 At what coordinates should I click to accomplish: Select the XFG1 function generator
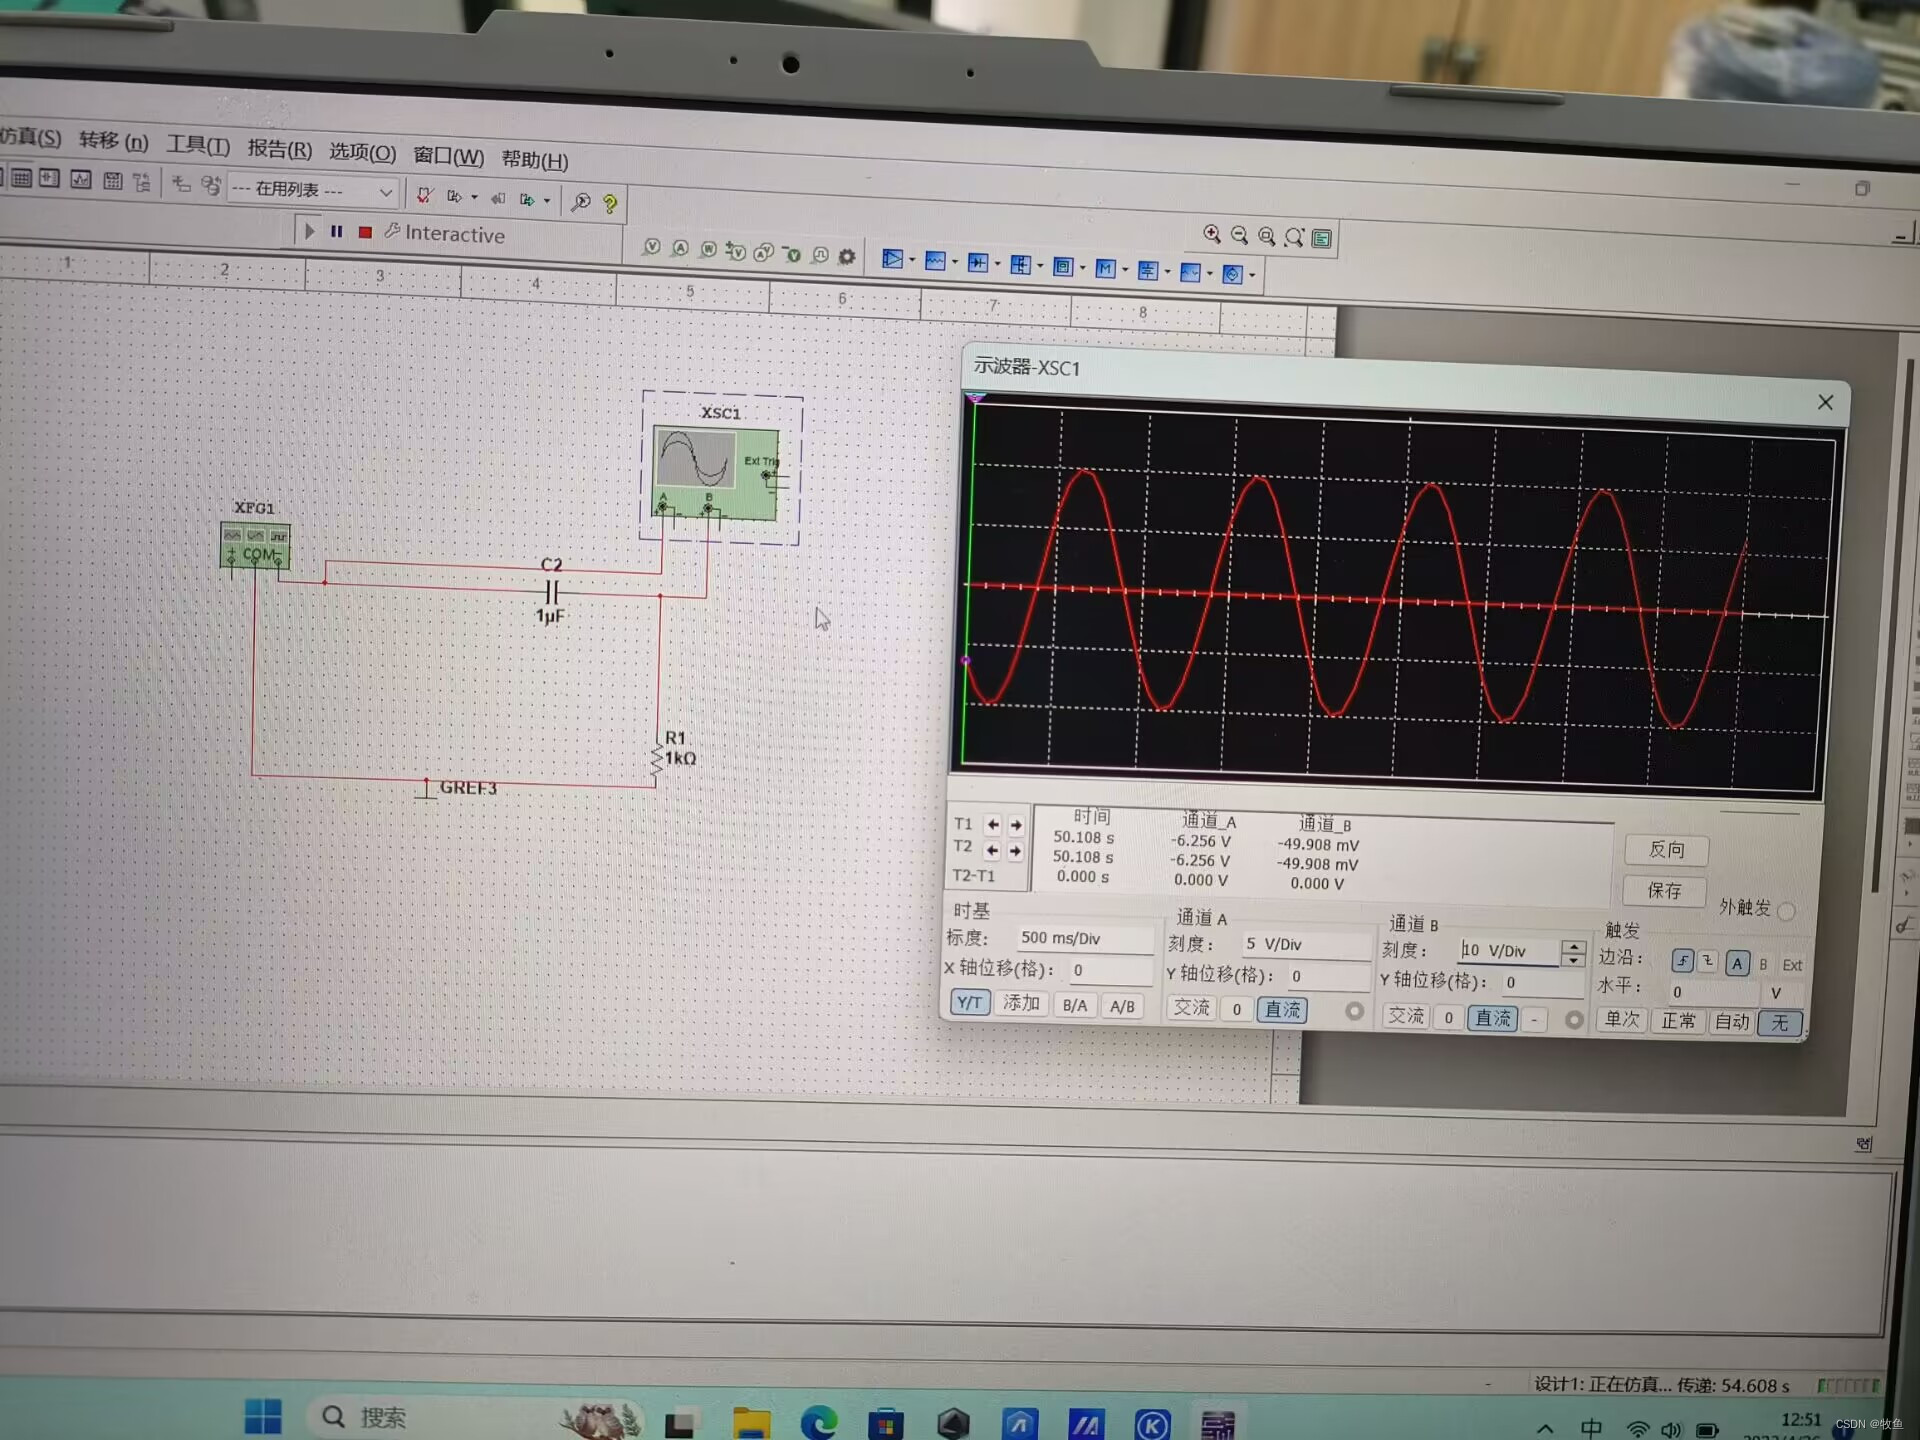pyautogui.click(x=255, y=546)
